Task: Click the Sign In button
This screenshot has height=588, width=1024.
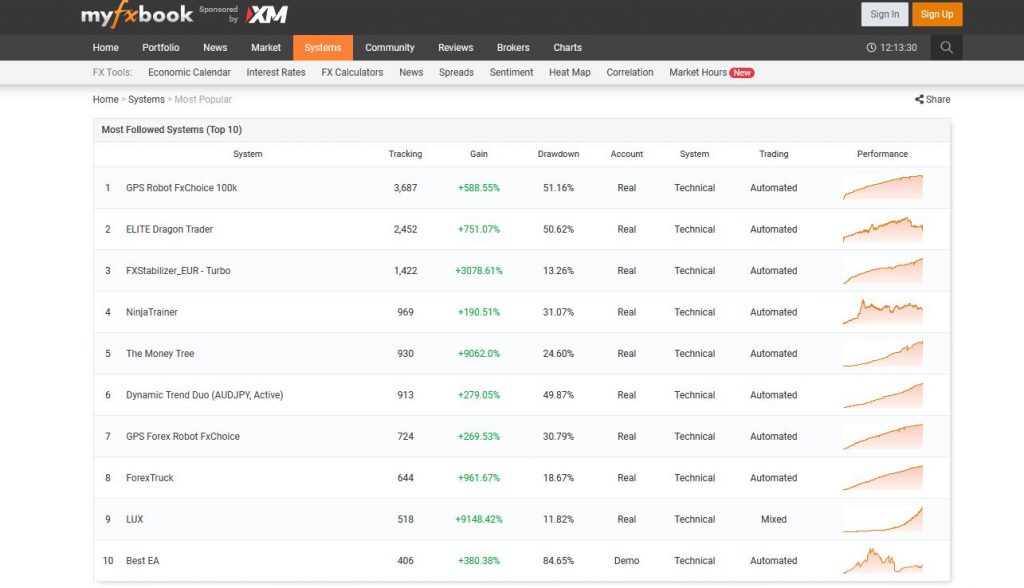Action: (884, 14)
